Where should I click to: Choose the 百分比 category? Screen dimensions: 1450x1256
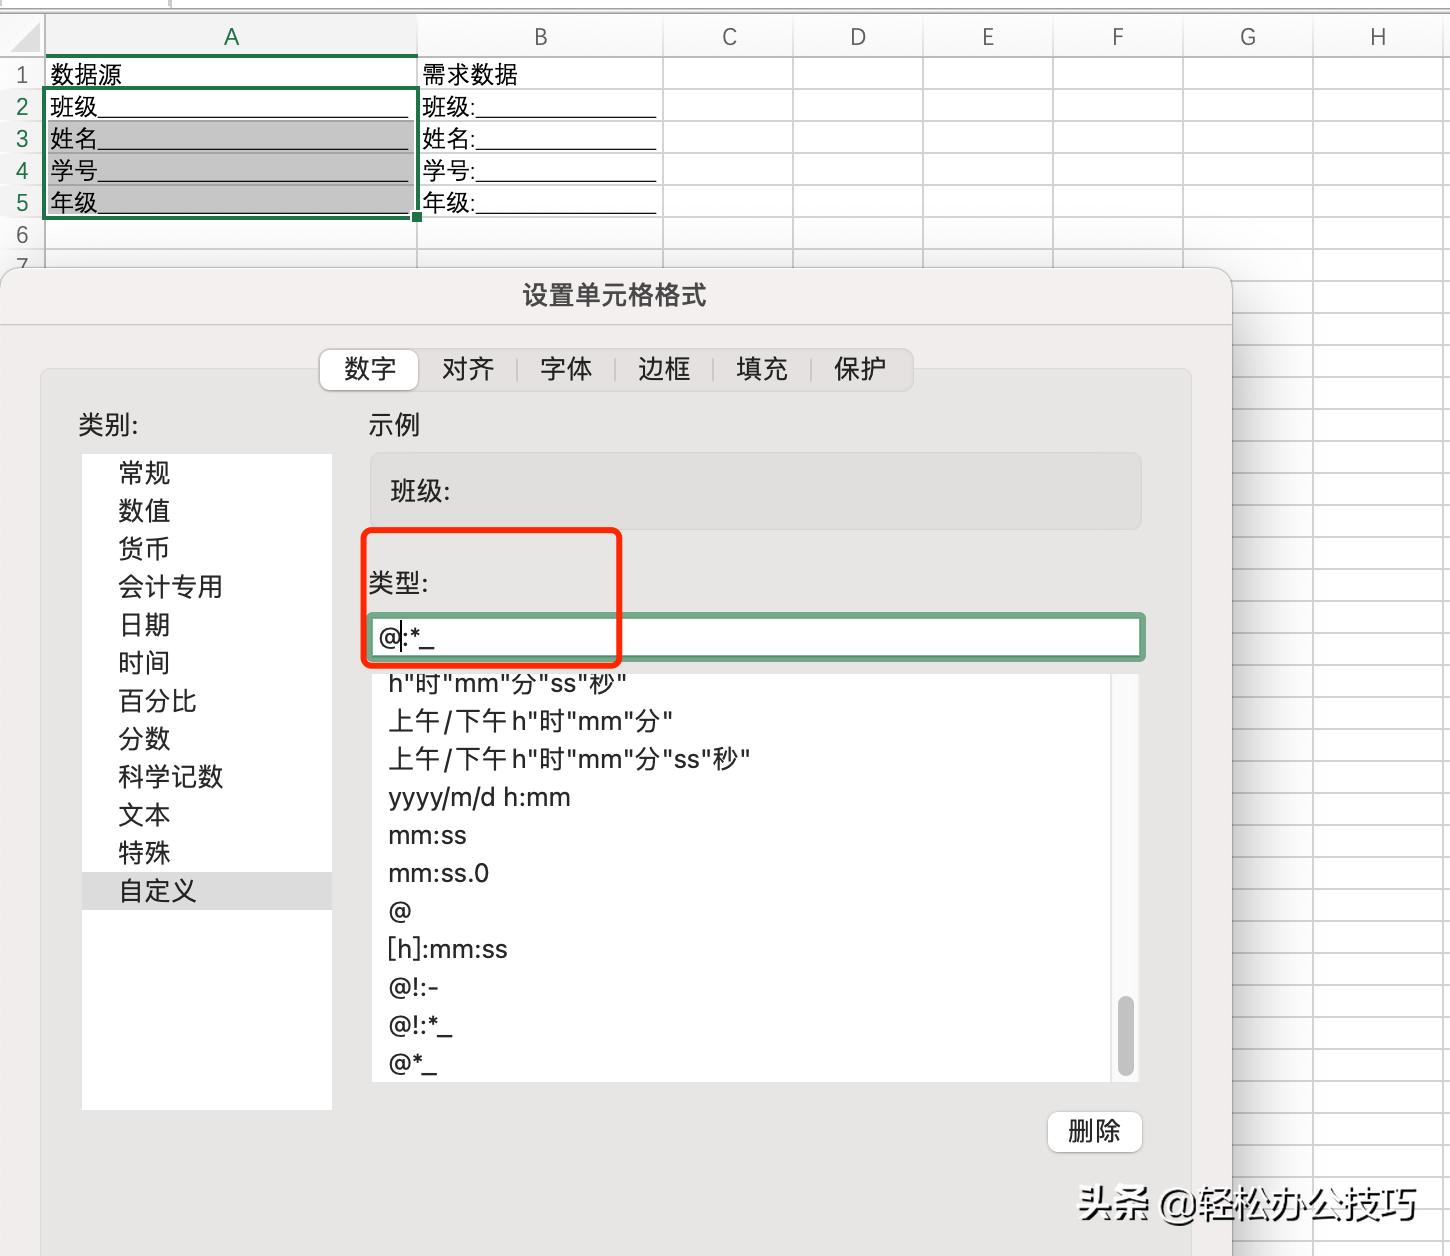click(156, 700)
